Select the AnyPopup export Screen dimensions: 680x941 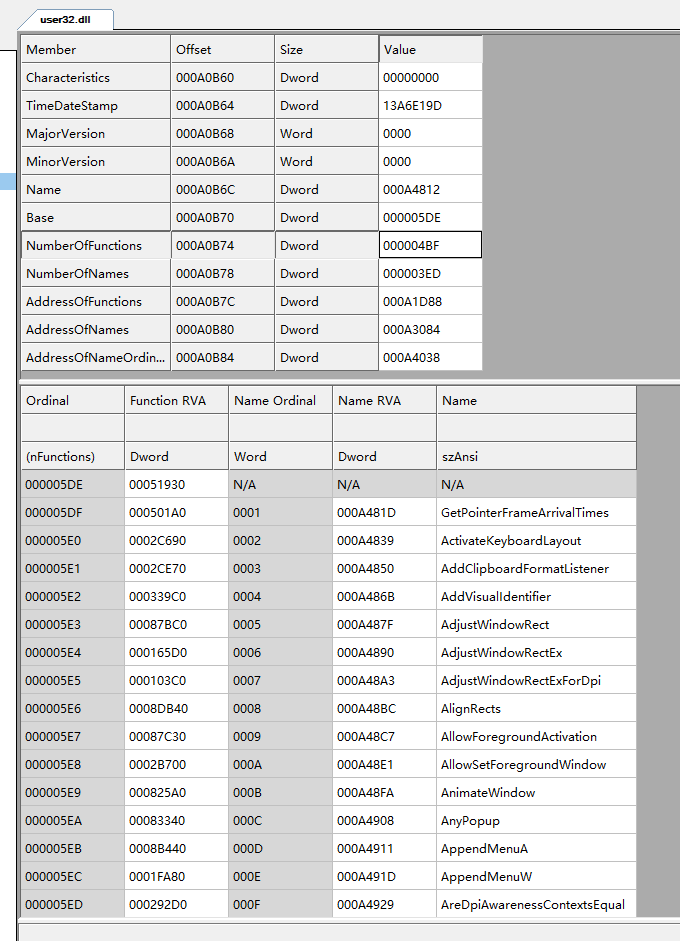point(537,820)
